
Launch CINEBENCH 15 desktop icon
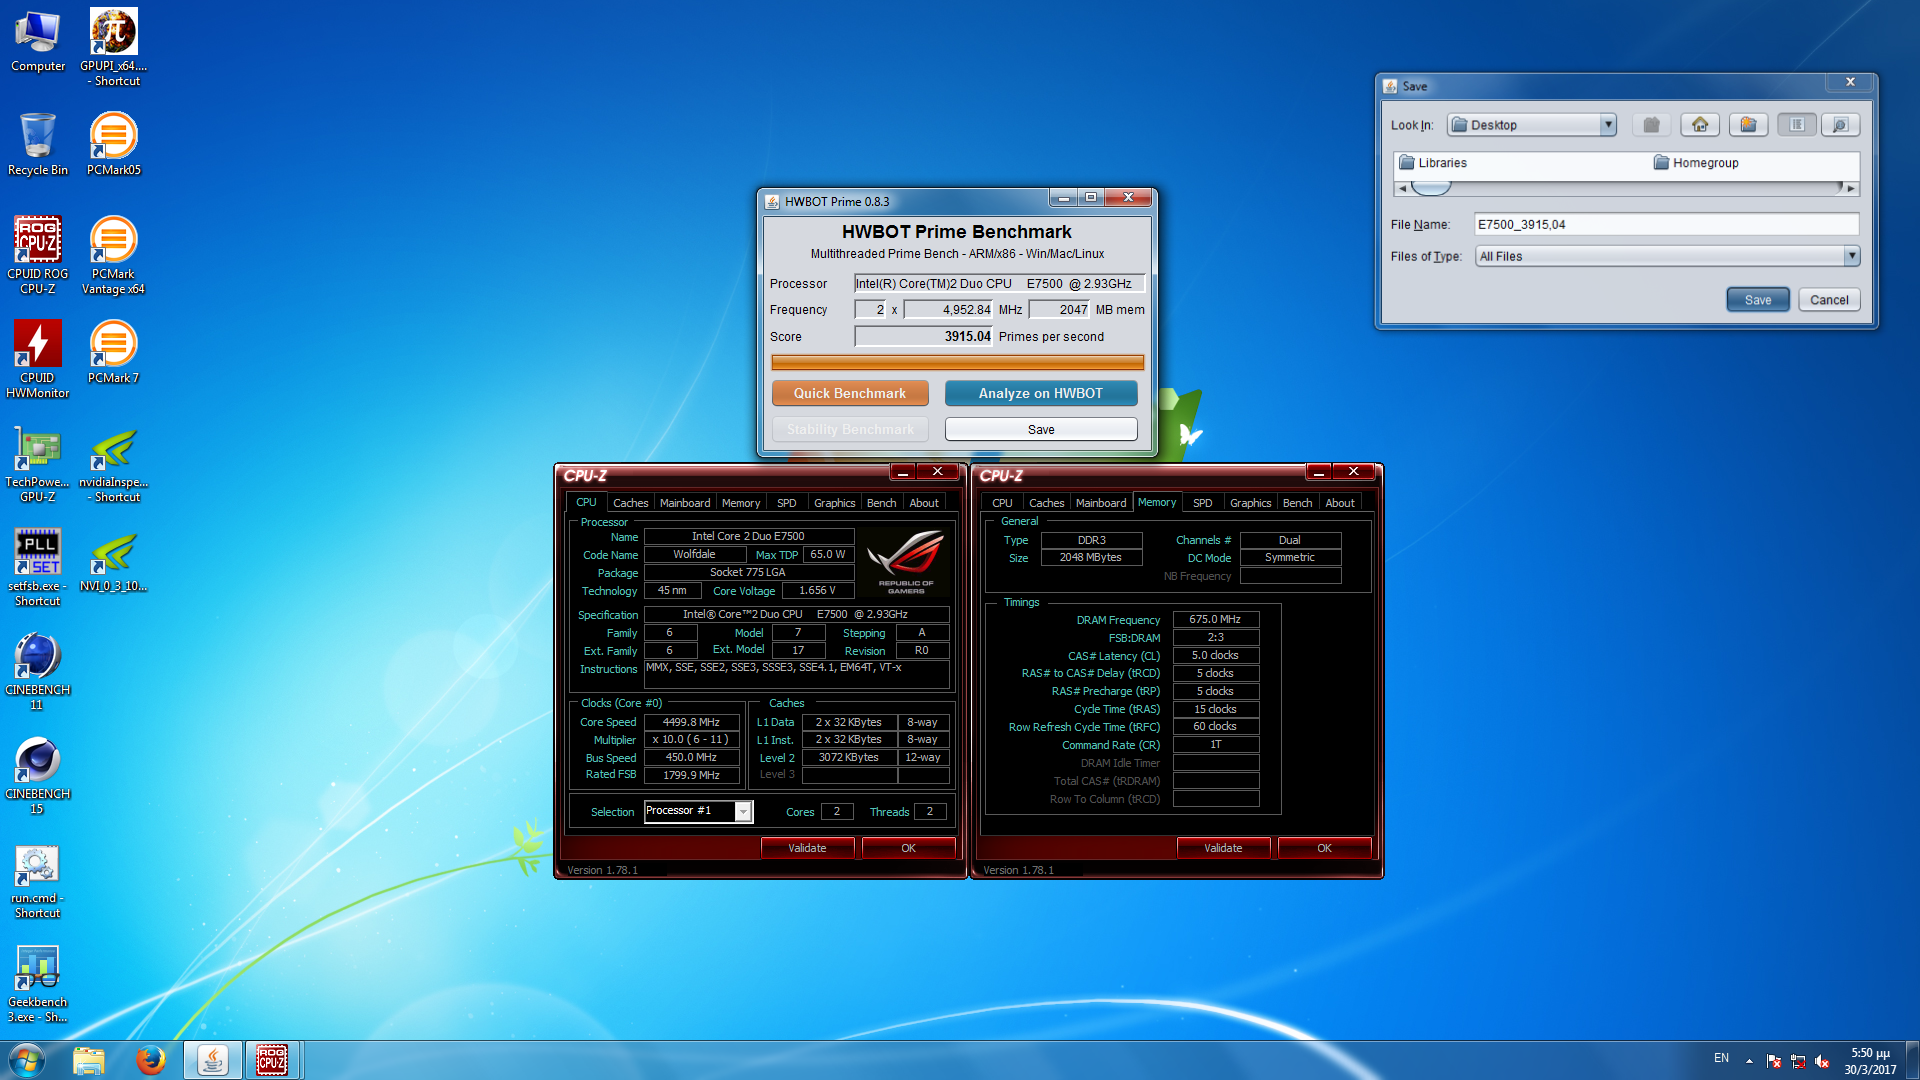pyautogui.click(x=38, y=775)
